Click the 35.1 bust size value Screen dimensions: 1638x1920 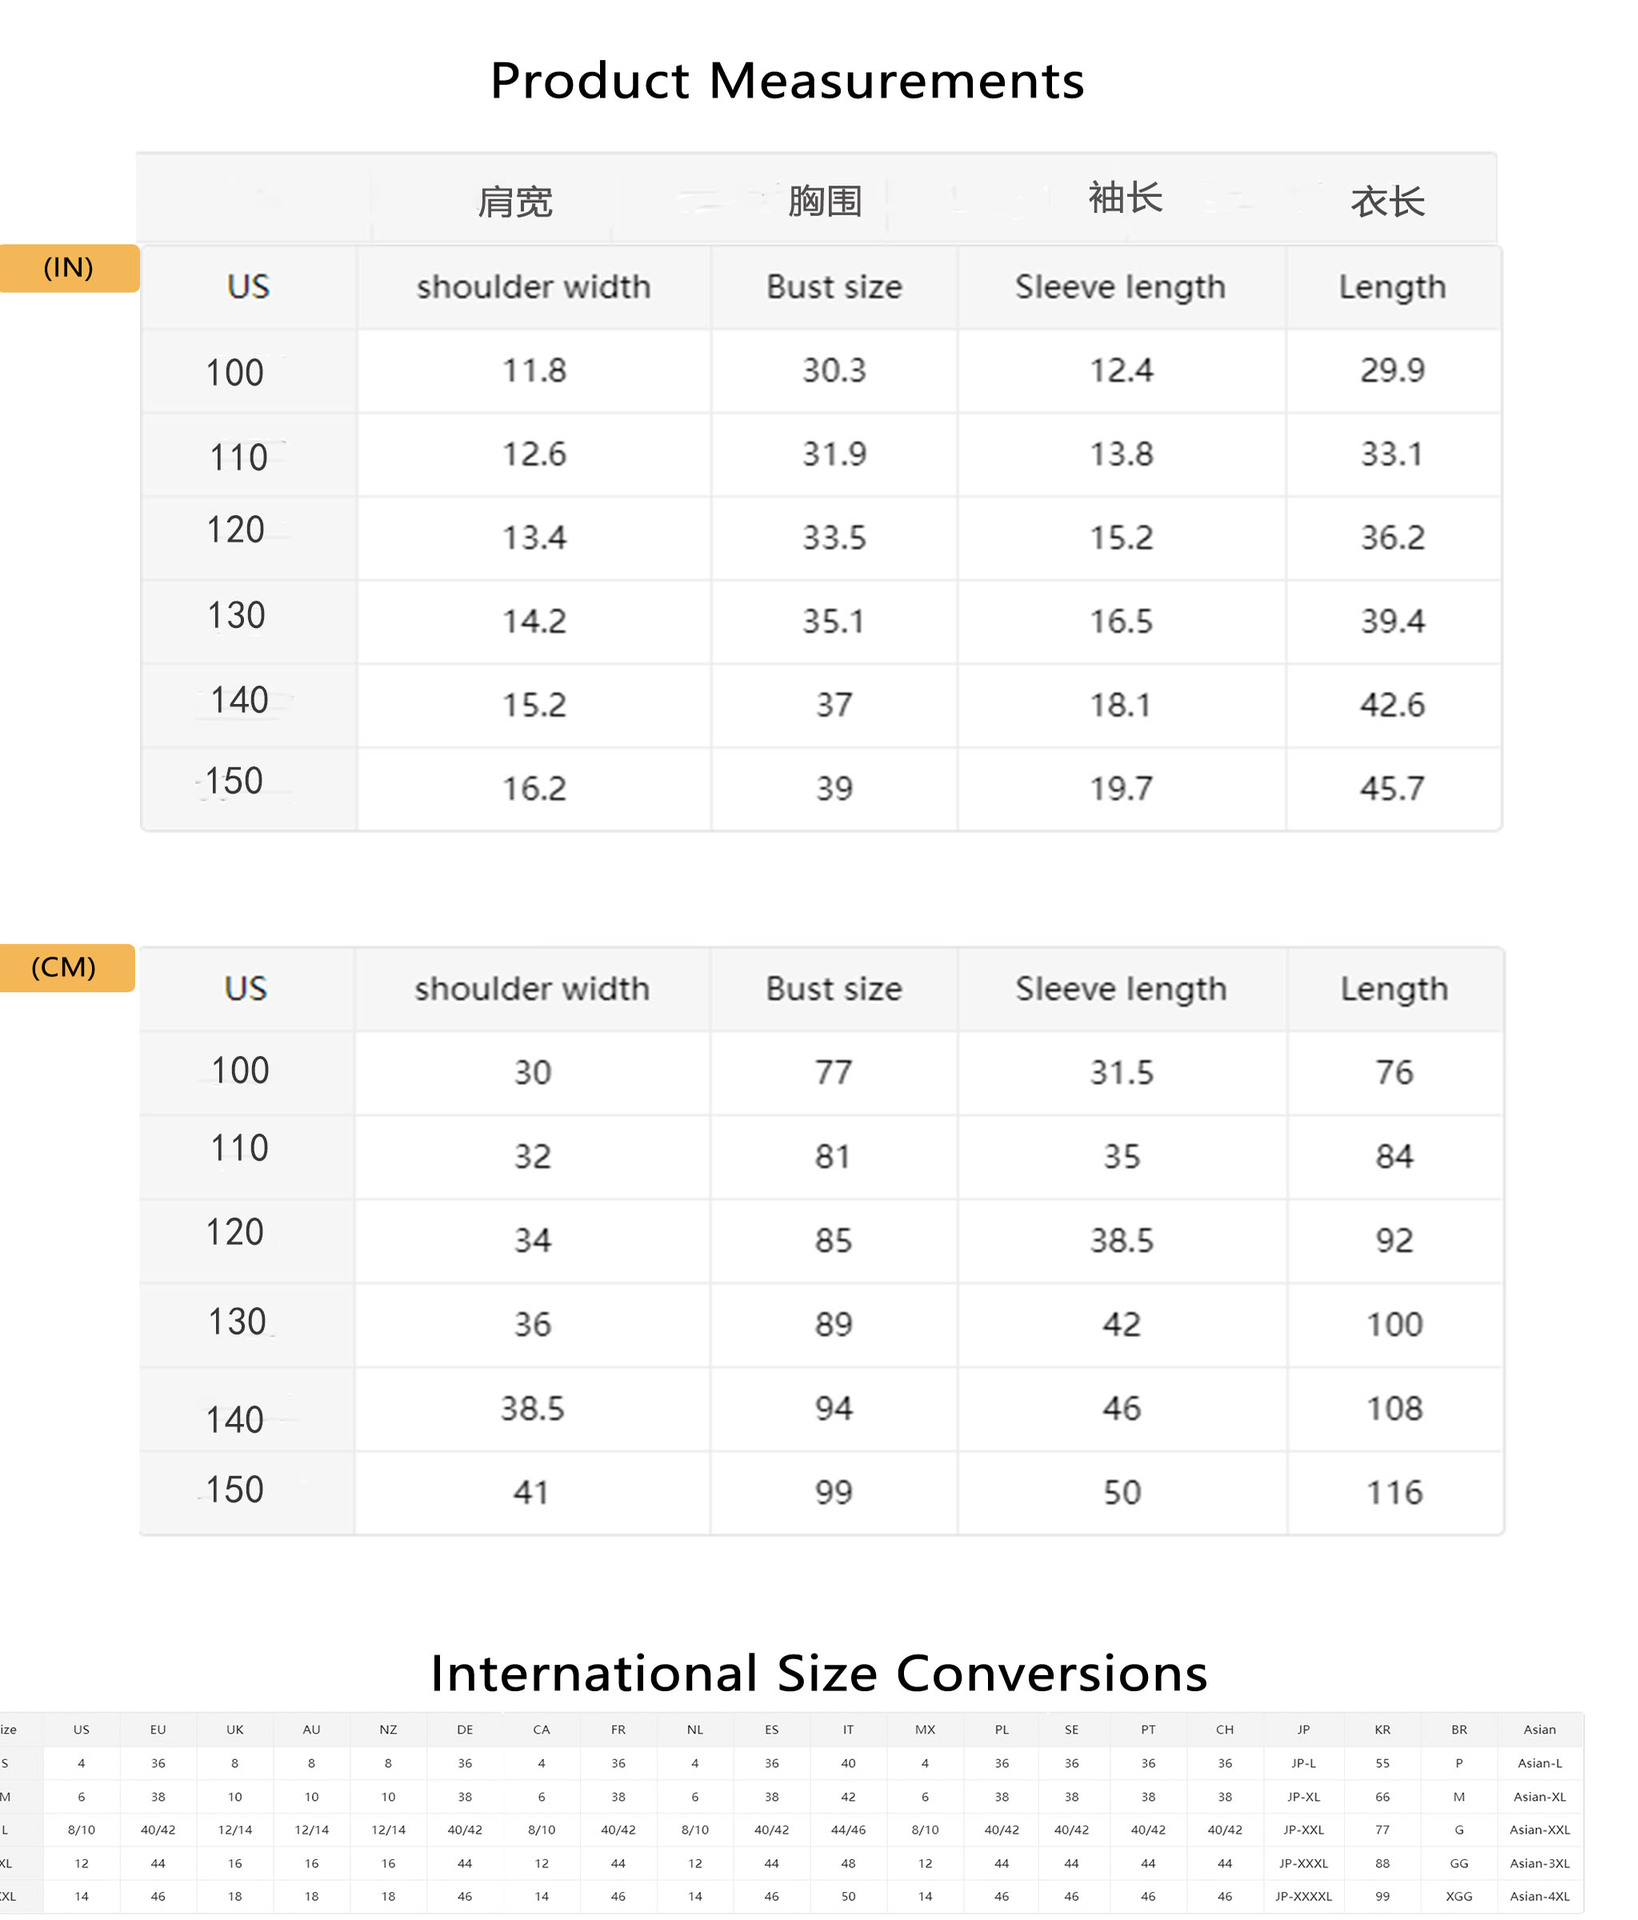(833, 622)
